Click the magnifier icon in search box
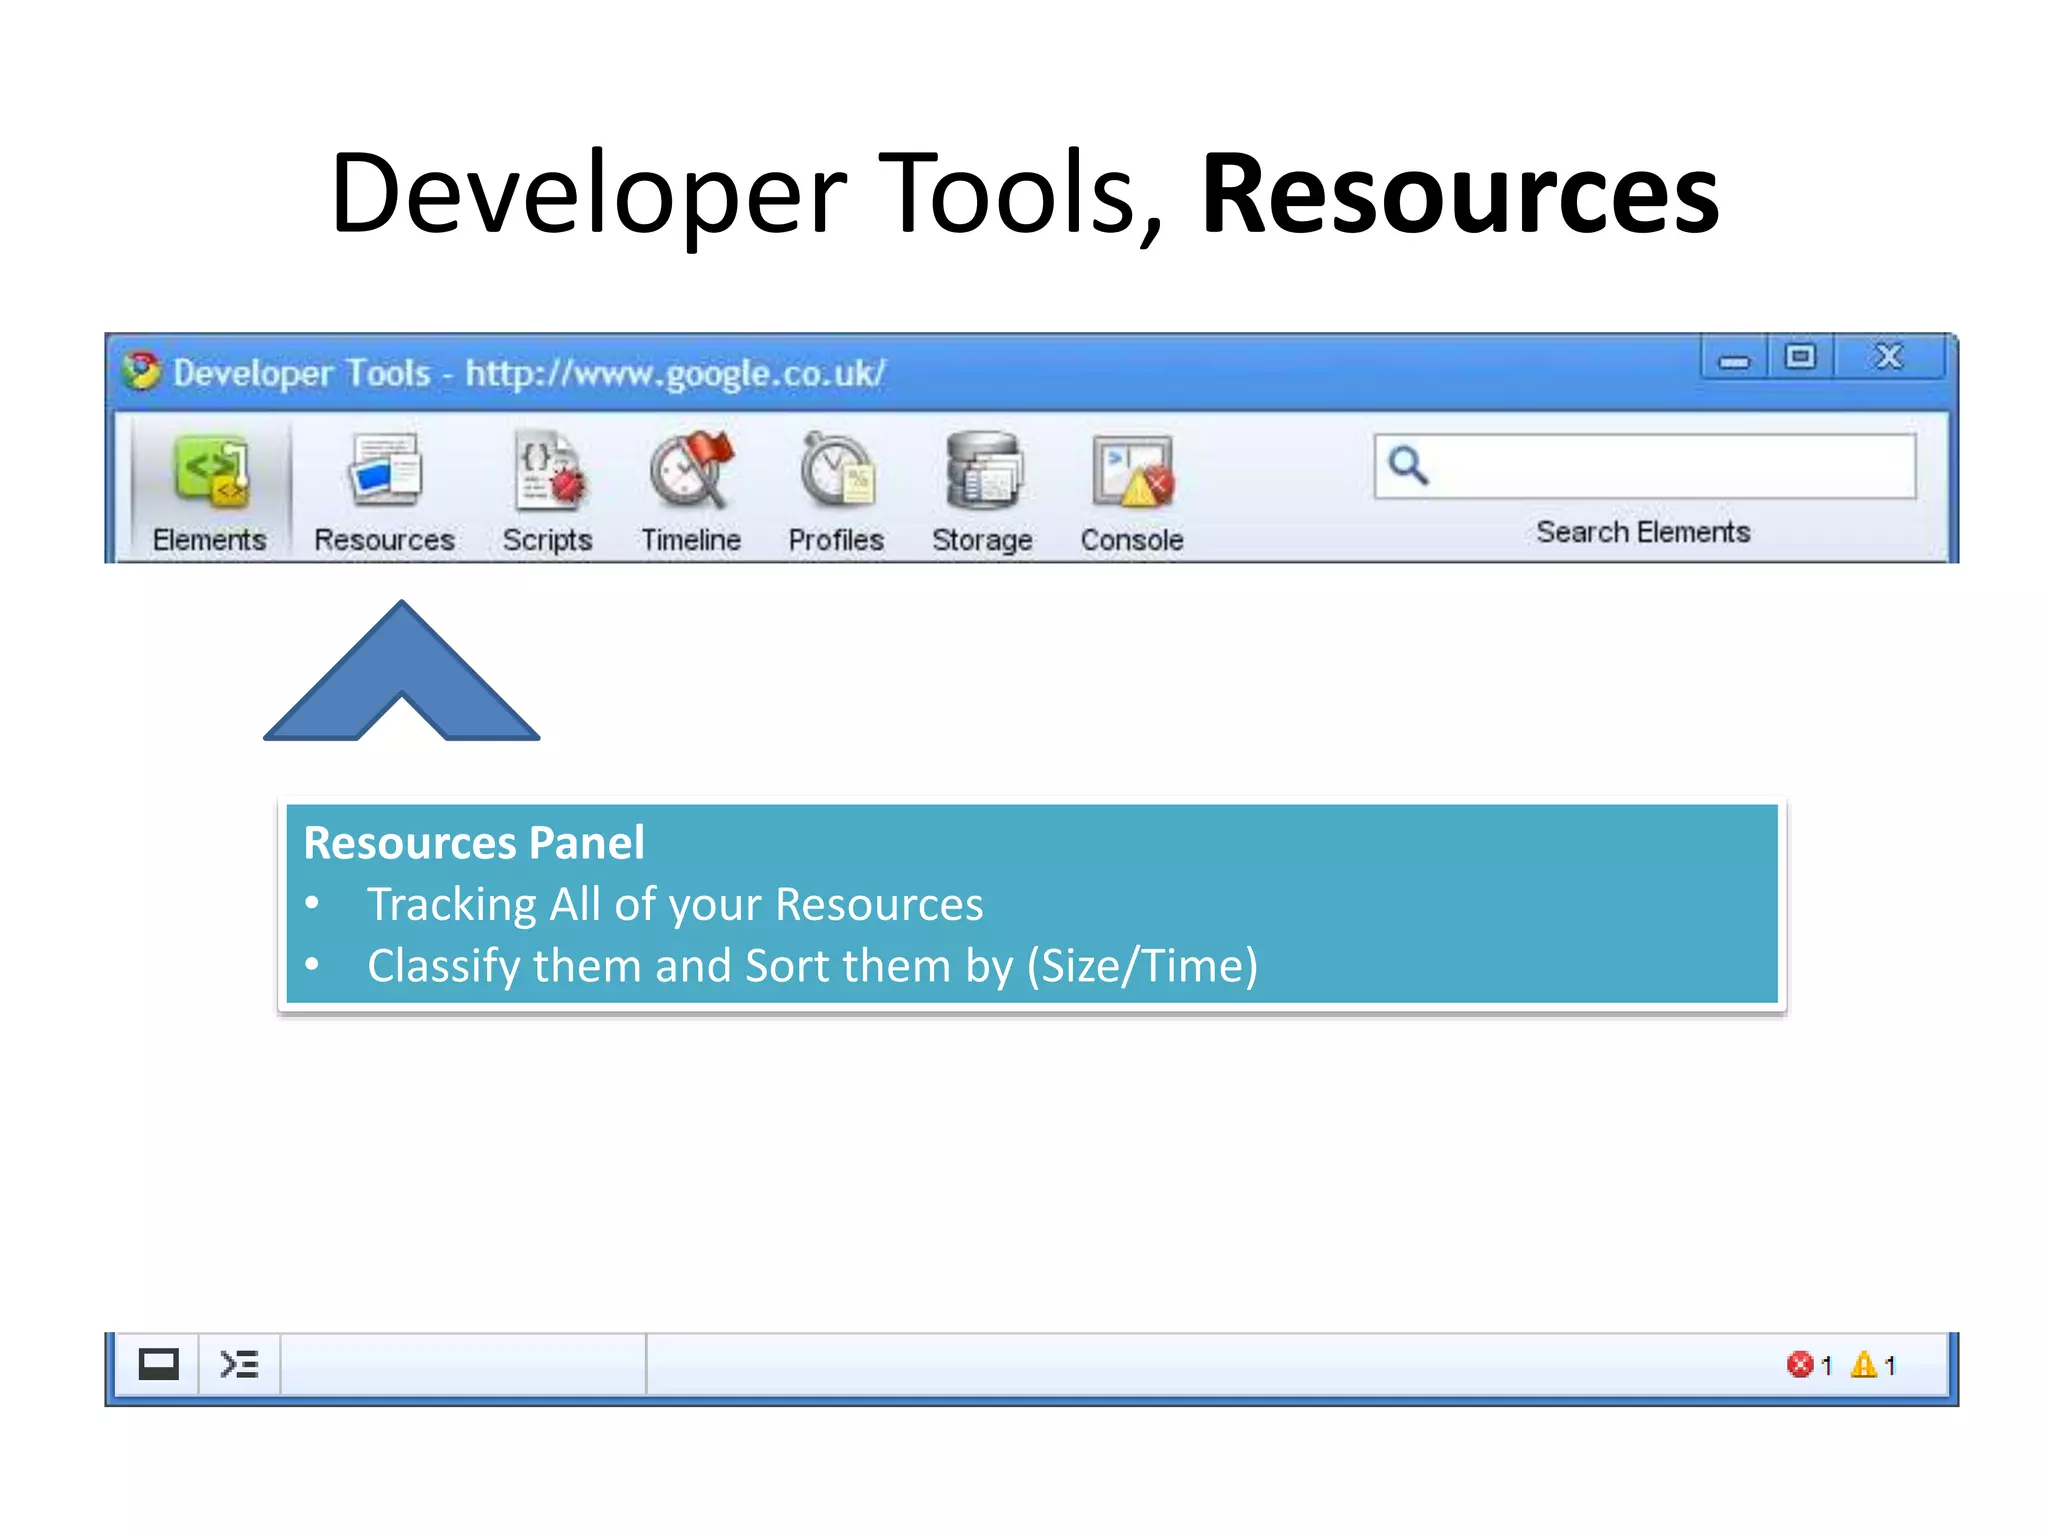 coord(1408,465)
